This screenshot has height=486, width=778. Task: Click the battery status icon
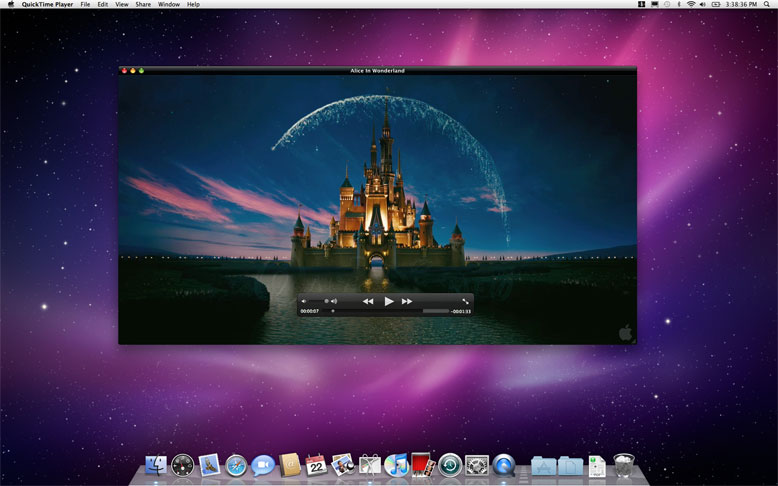pyautogui.click(x=716, y=4)
